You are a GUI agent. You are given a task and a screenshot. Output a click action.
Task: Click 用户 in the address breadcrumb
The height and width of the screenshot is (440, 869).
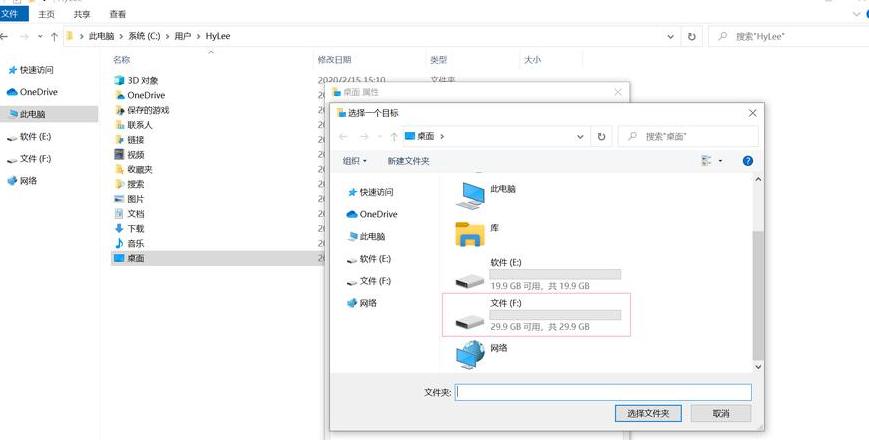[182, 36]
